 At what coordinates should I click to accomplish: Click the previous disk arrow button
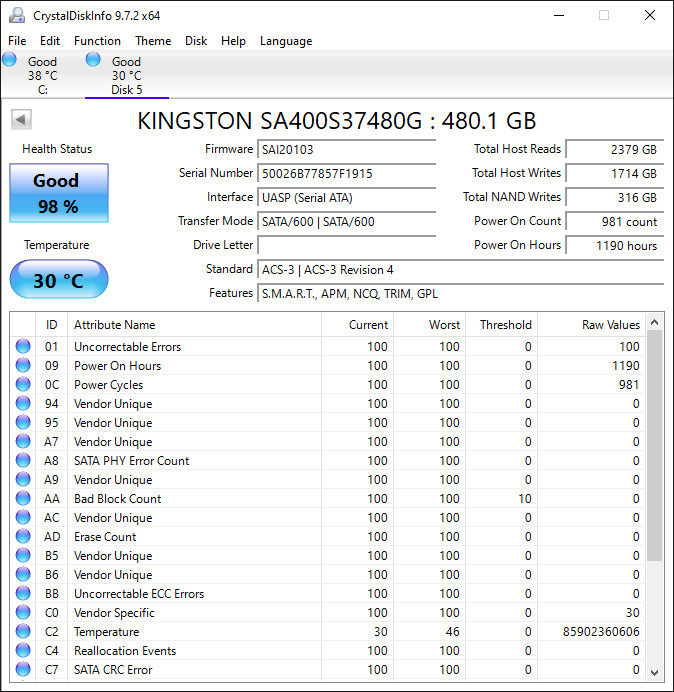21,120
